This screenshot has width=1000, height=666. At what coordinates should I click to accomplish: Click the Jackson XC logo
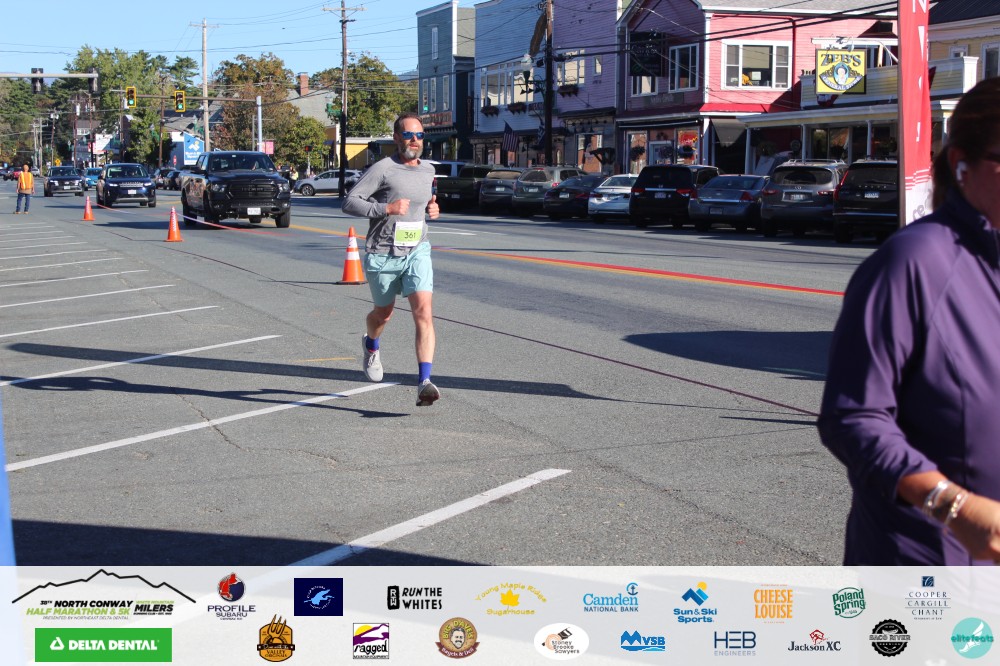[814, 641]
